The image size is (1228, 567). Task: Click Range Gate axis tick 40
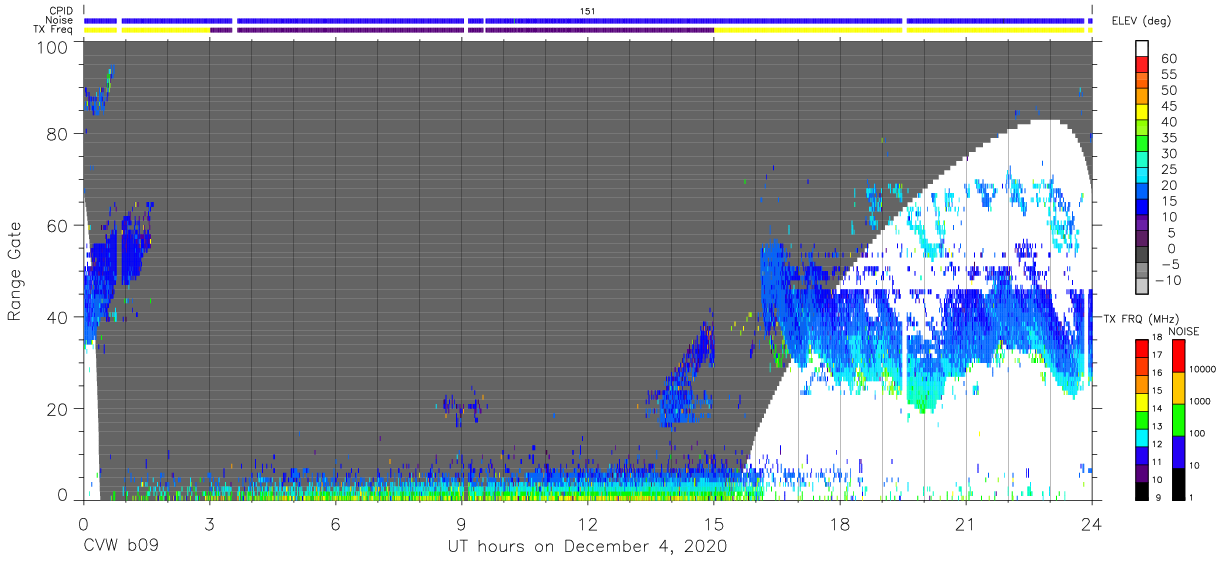56,317
